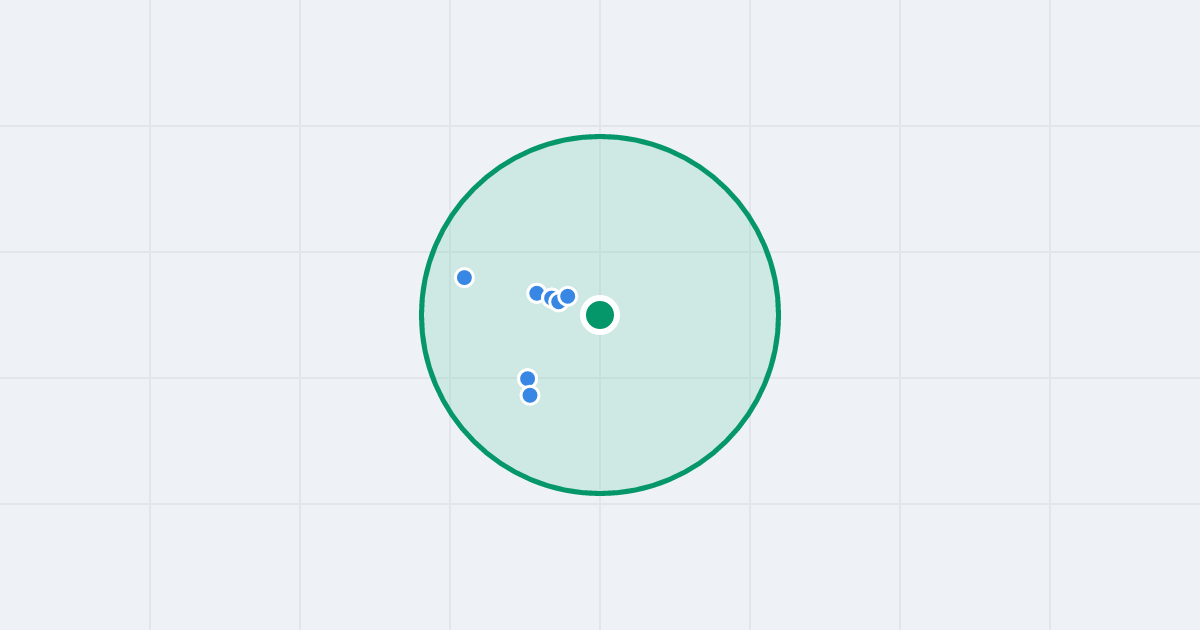Viewport: 1200px width, 630px height.
Task: Select the upper dot of the lower blue pair
Action: 527,378
